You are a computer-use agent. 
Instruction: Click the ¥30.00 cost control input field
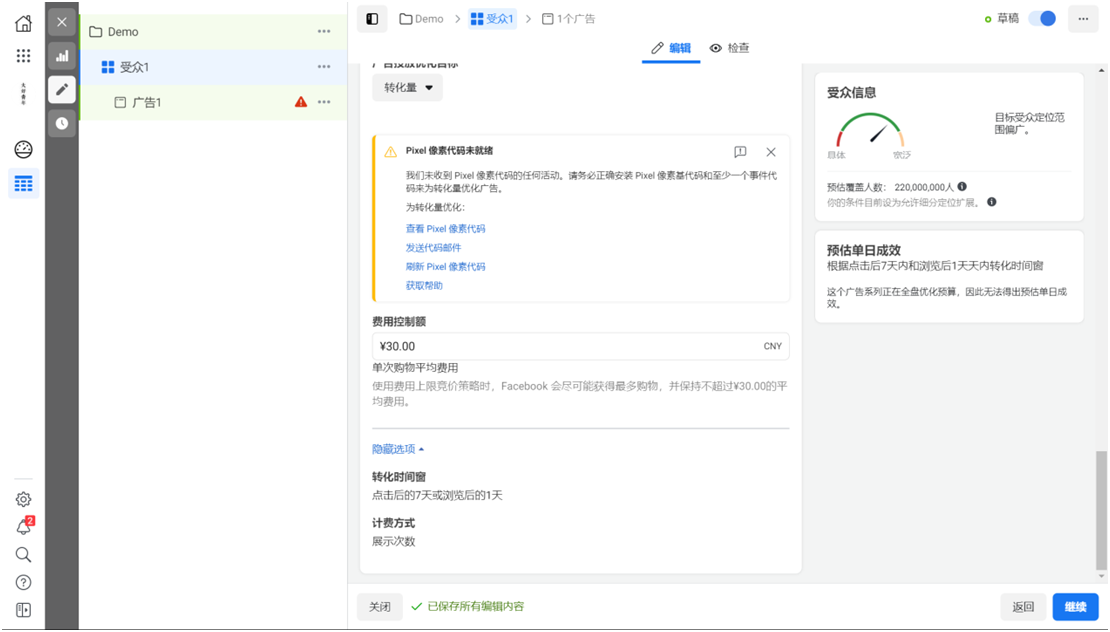click(580, 346)
